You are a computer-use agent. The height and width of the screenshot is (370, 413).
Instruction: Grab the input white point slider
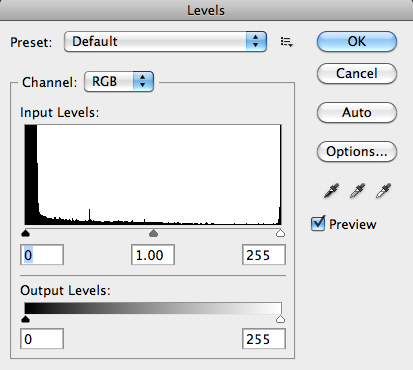(x=281, y=233)
